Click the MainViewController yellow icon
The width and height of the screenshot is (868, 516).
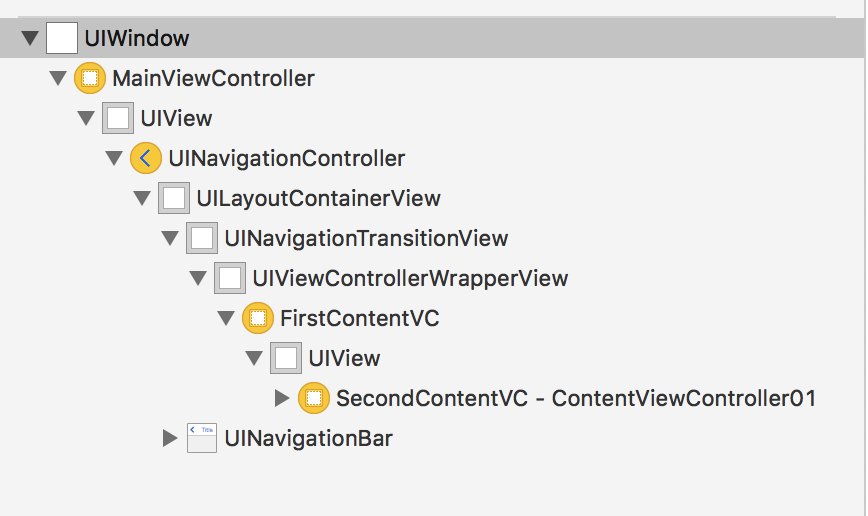pos(90,78)
